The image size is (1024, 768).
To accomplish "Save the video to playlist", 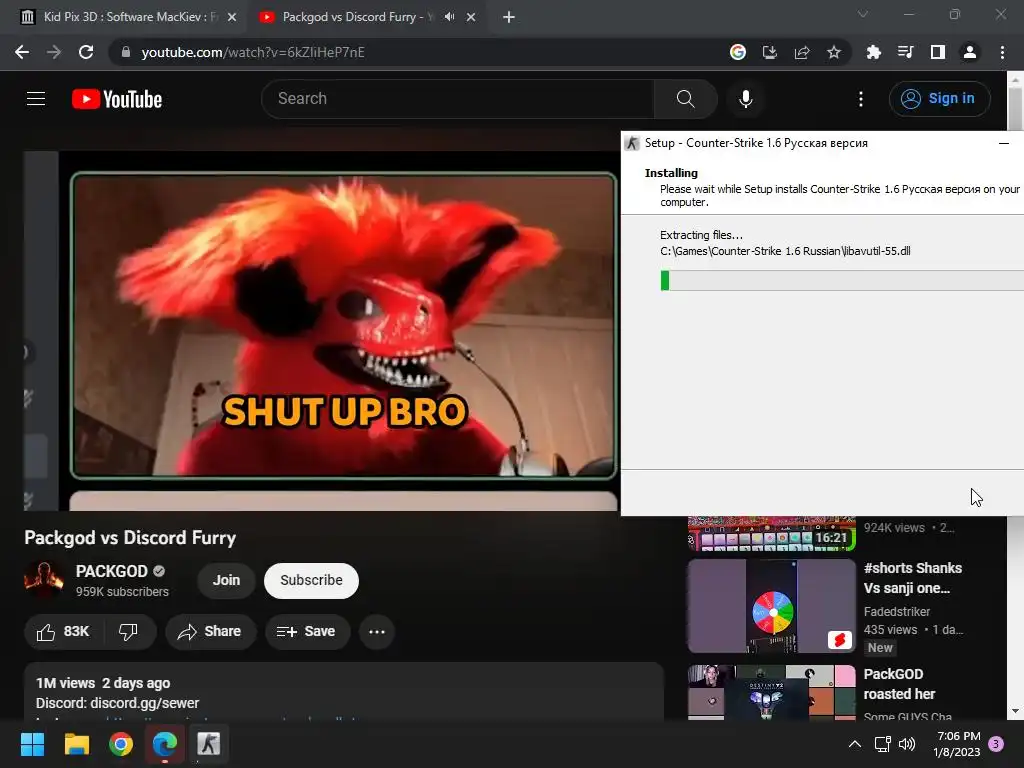I will (x=307, y=632).
